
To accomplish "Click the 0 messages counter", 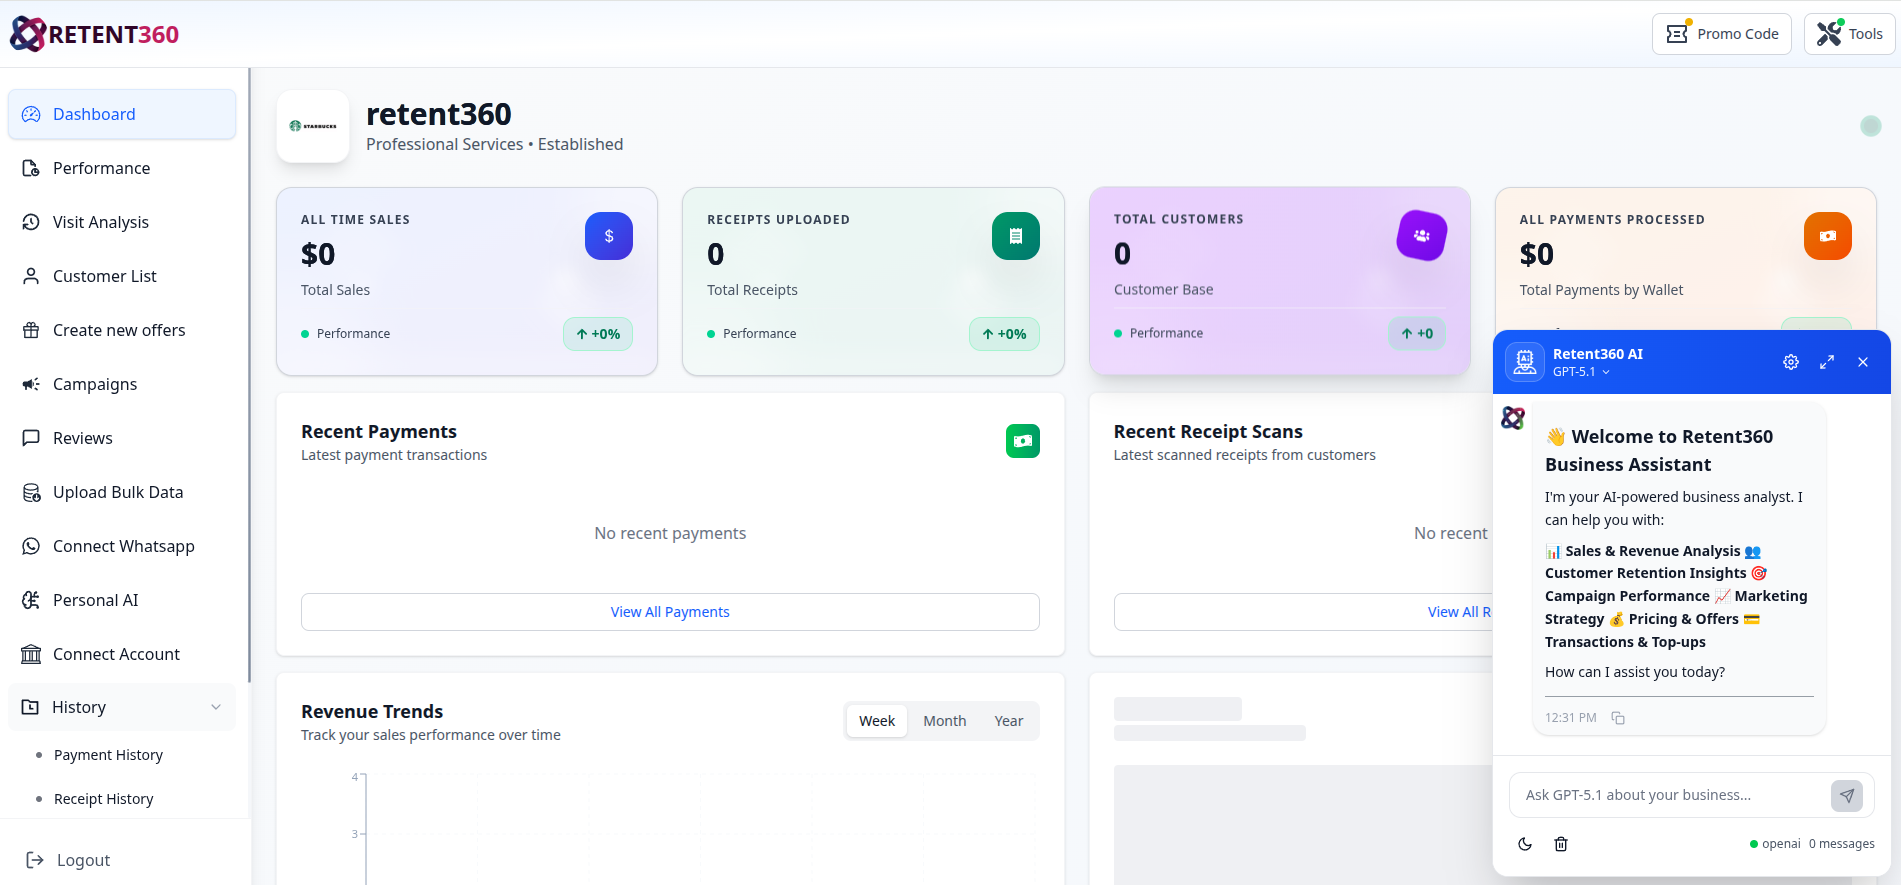I will (x=1842, y=844).
